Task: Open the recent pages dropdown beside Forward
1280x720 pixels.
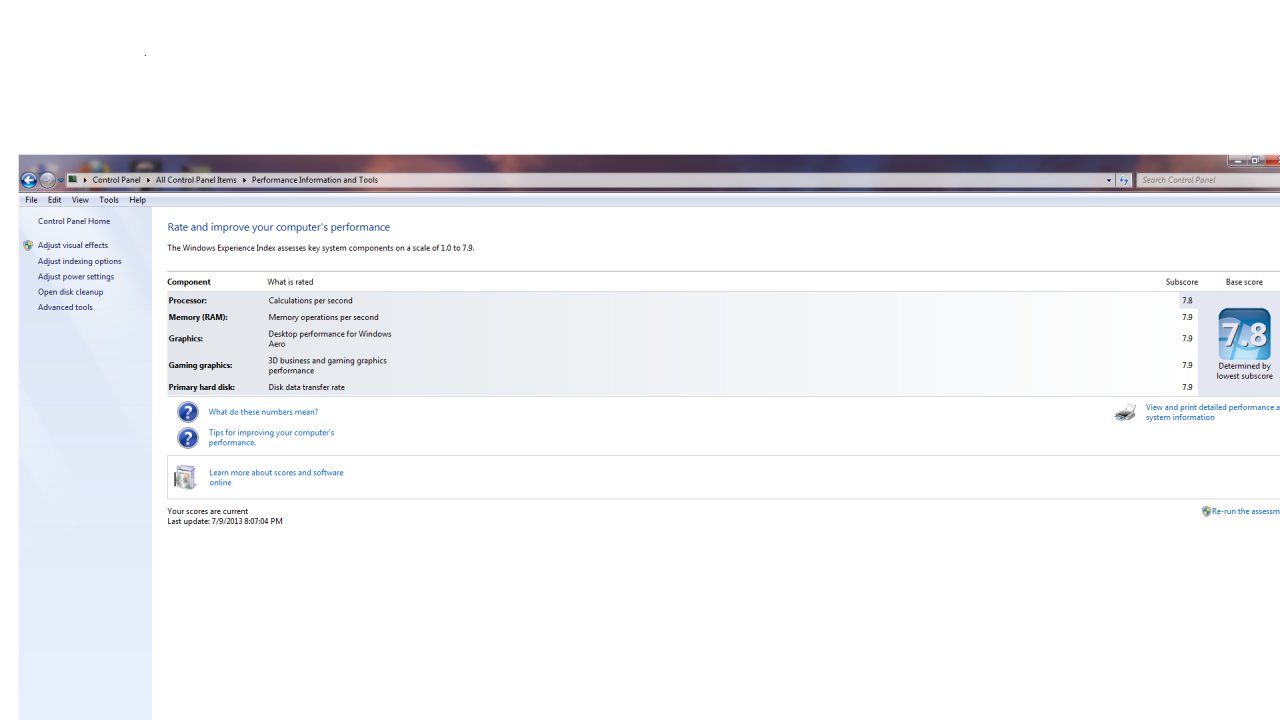Action: [60, 181]
